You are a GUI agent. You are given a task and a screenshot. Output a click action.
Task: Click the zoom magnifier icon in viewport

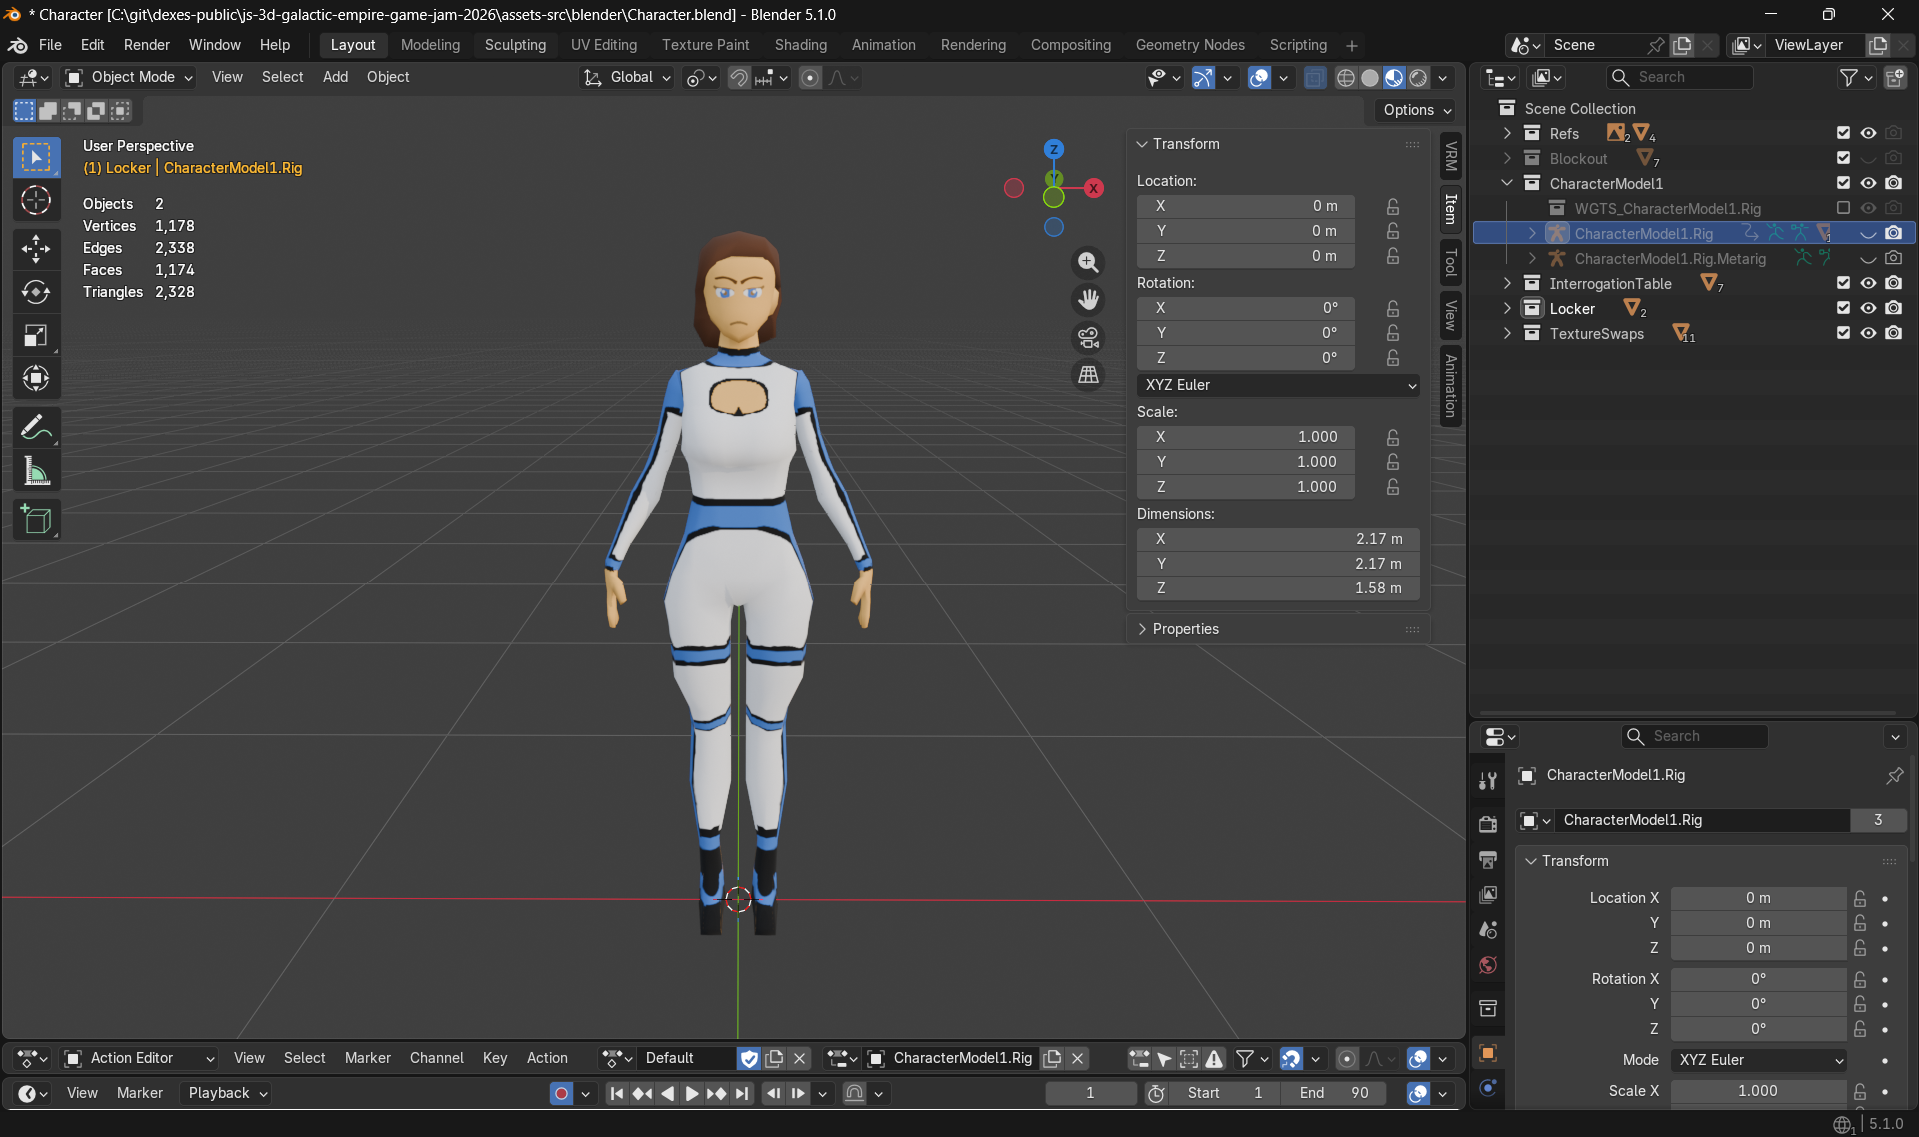[x=1088, y=262]
